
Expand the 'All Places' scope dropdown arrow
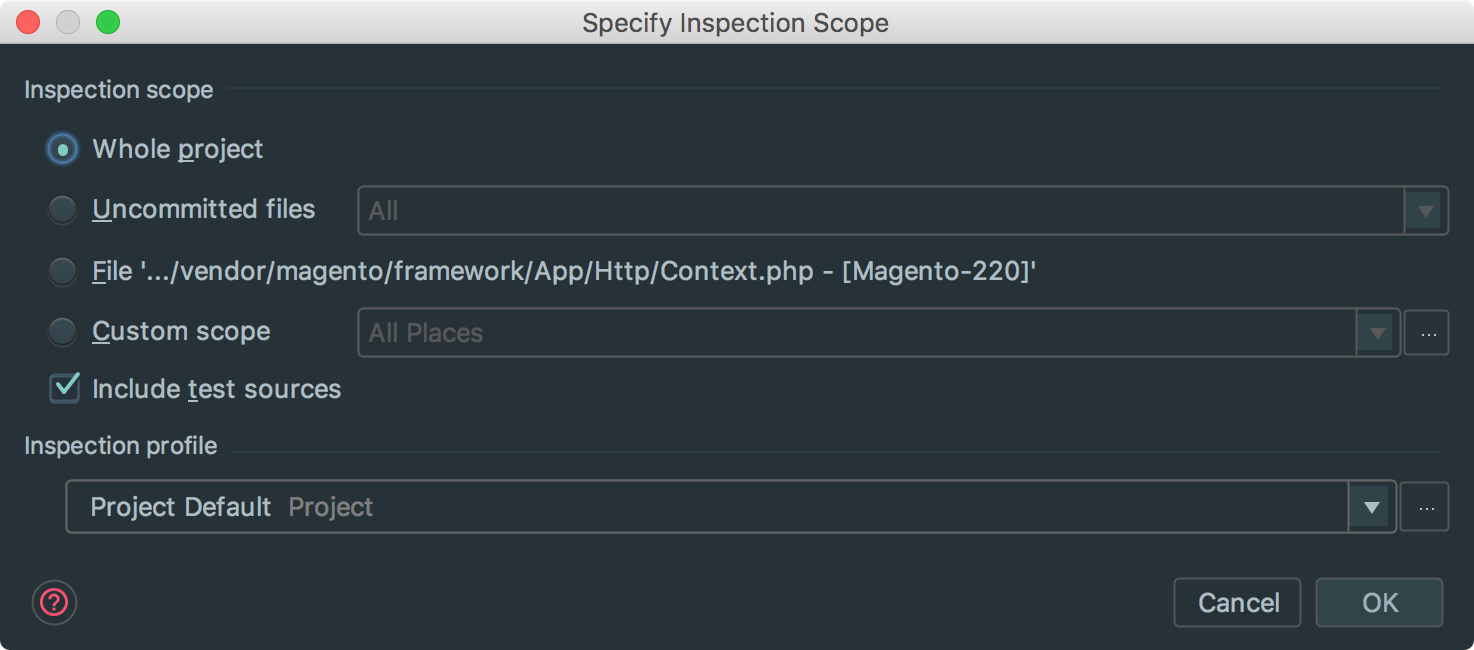tap(1377, 333)
